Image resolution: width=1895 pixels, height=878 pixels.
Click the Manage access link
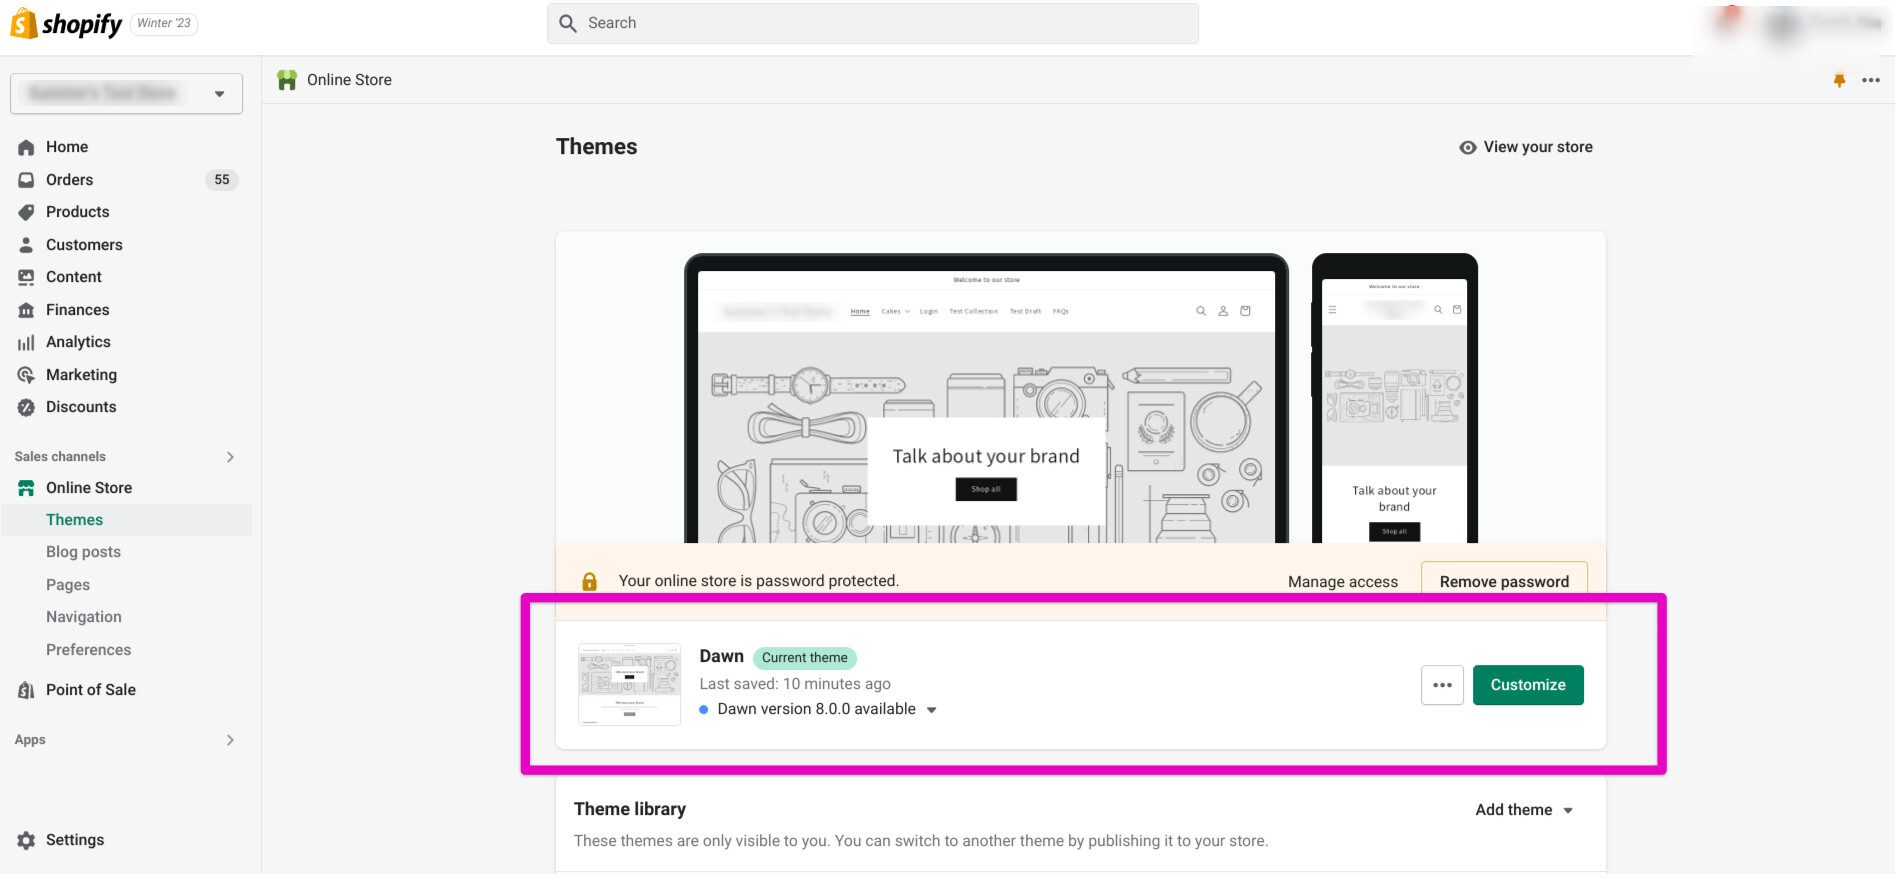click(1343, 582)
